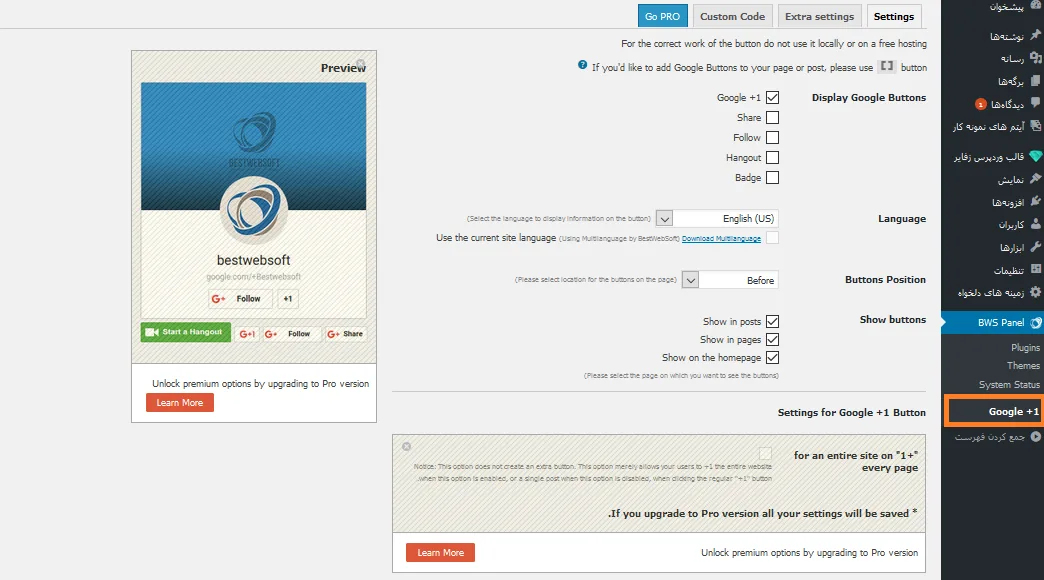
Task: Toggle the Show in pages checkbox
Action: [x=772, y=339]
